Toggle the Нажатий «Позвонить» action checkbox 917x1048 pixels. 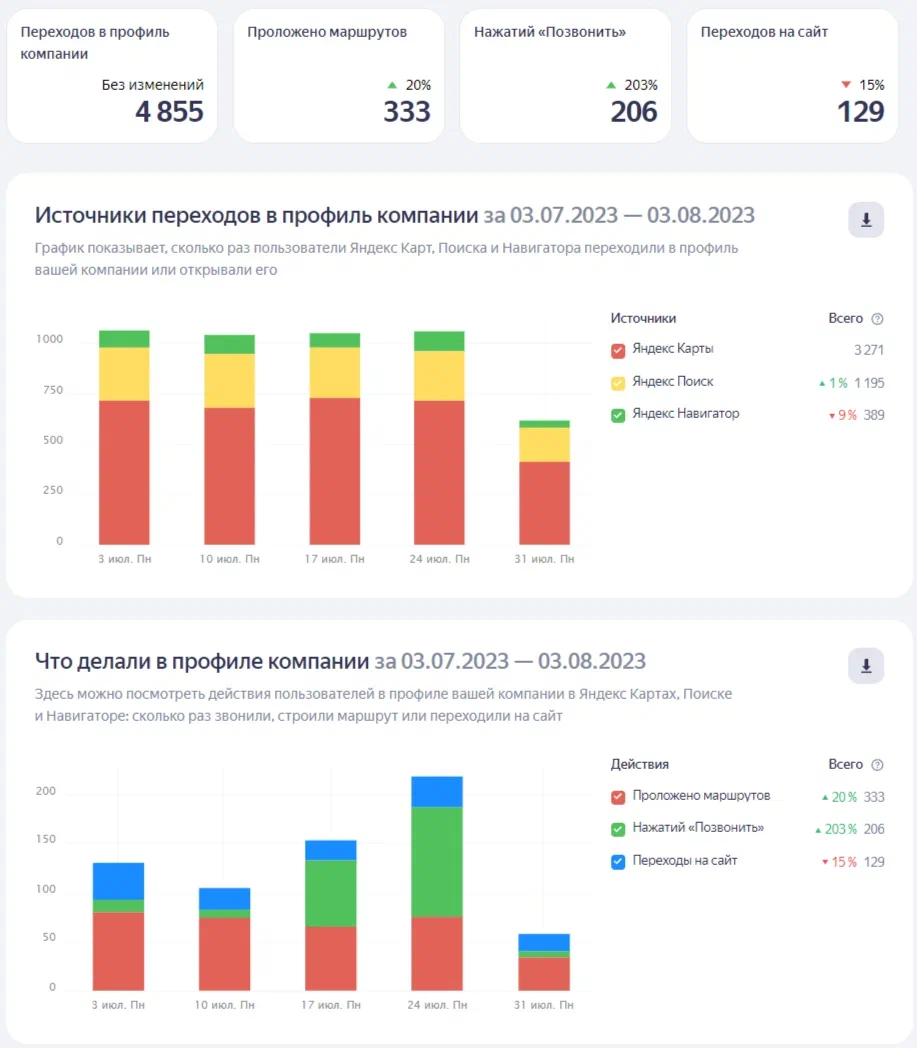pos(618,829)
